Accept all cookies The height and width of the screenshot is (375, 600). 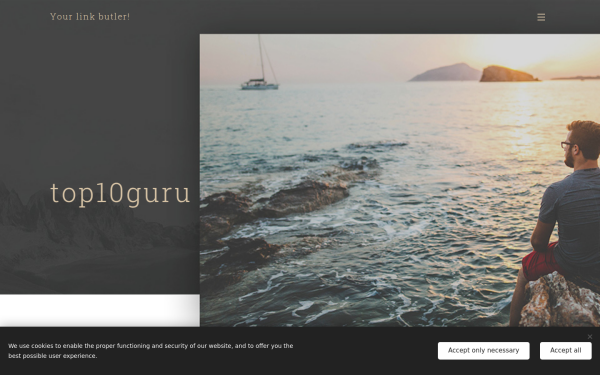(566, 351)
